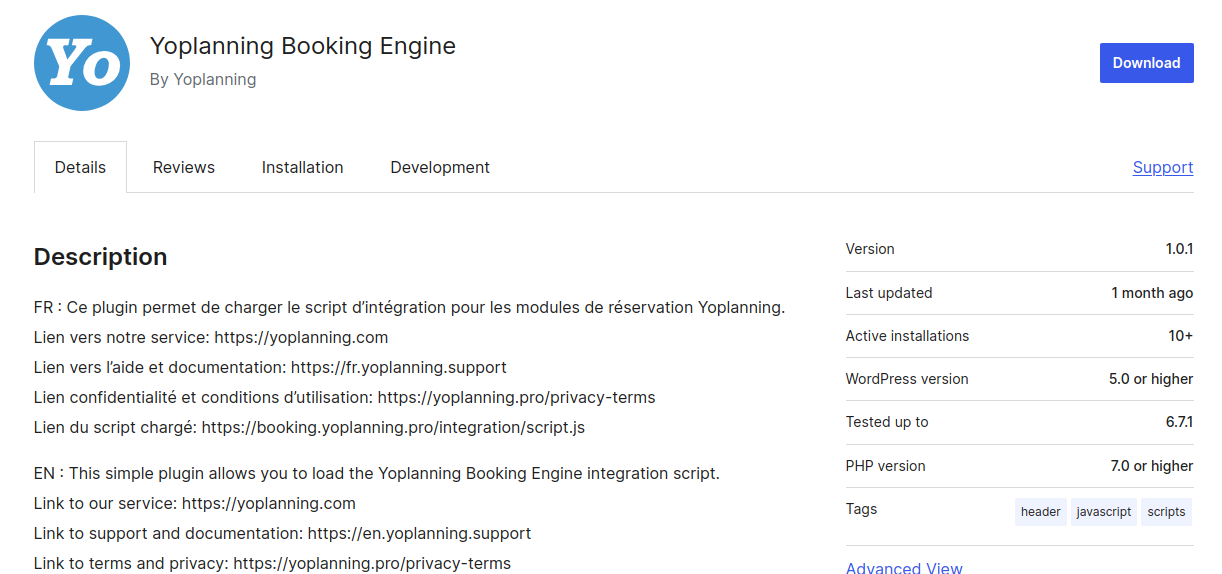
Task: Click the version number 1.0.1
Action: 1179,249
